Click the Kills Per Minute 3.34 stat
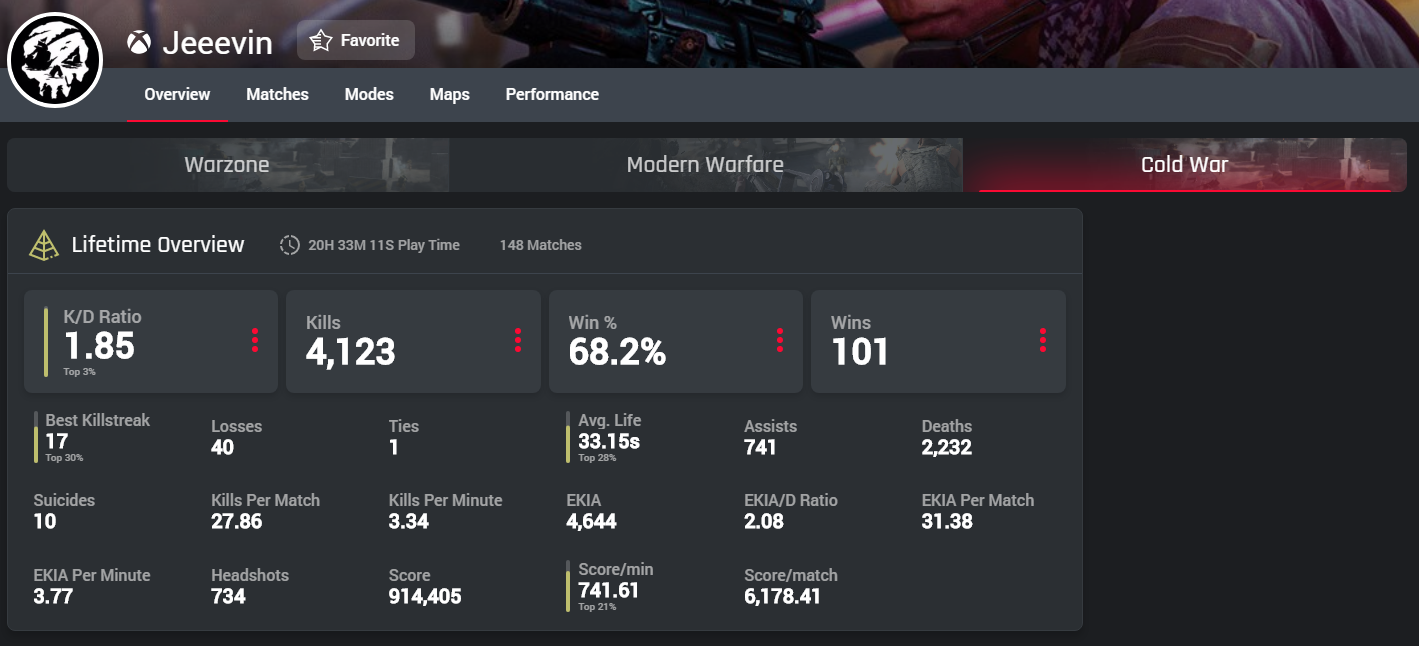The image size is (1419, 646). (445, 511)
